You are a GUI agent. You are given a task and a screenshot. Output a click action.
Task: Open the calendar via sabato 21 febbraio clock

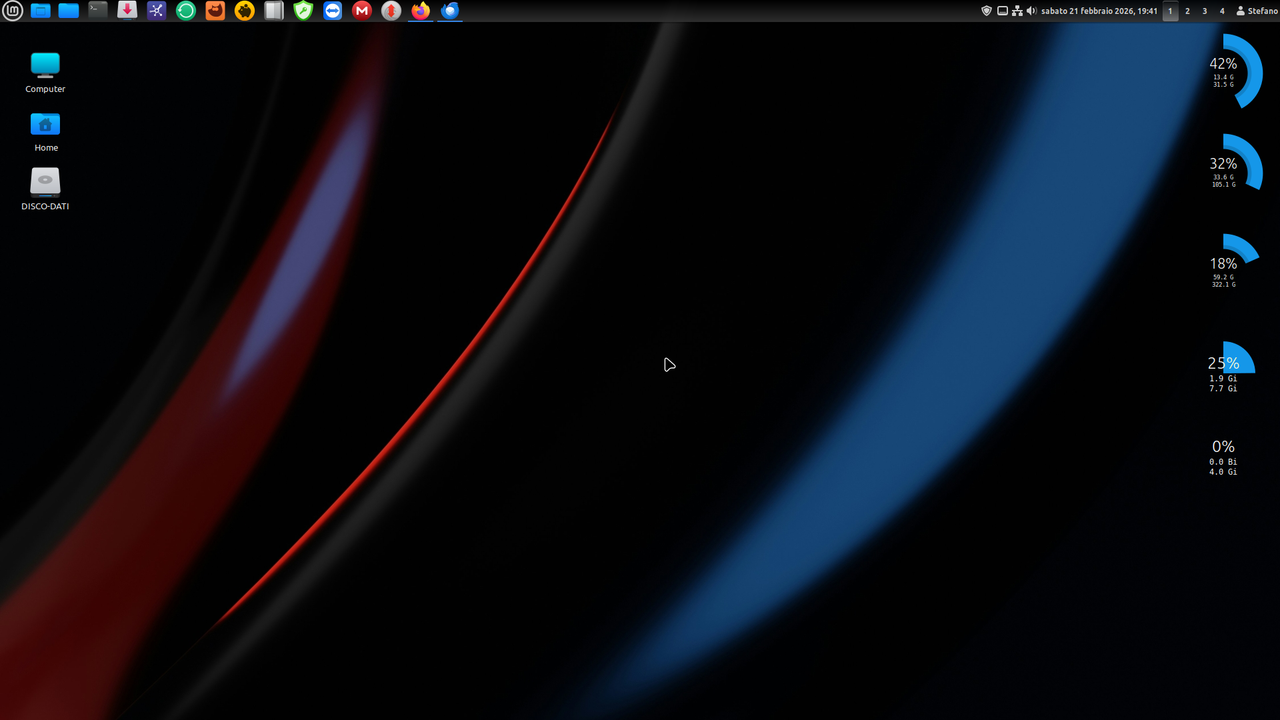click(x=1099, y=11)
